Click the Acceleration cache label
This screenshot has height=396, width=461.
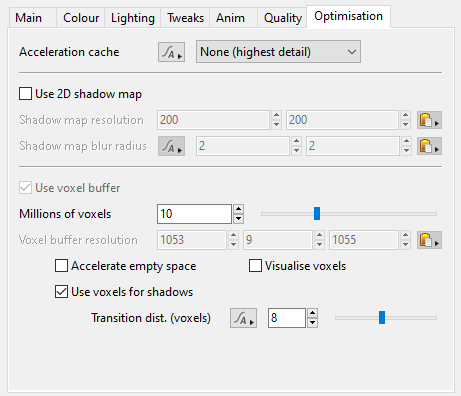point(69,52)
